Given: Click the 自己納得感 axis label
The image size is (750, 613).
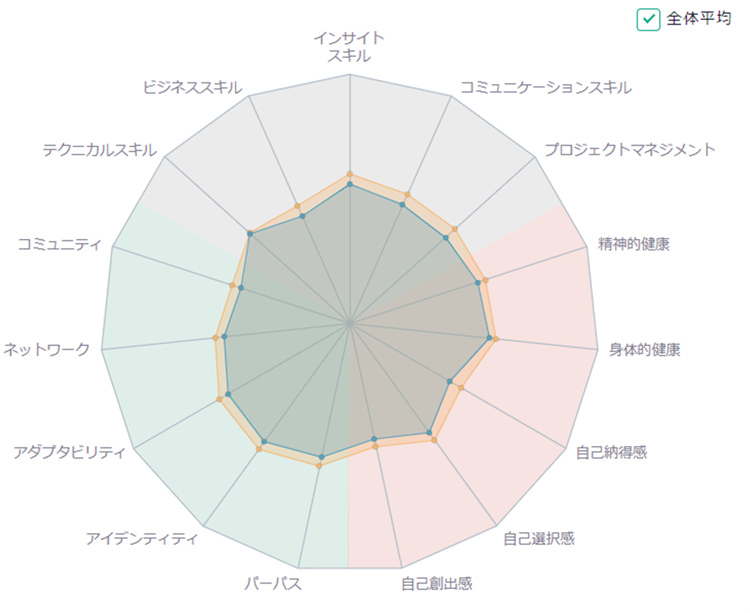Looking at the screenshot, I should click(x=611, y=452).
